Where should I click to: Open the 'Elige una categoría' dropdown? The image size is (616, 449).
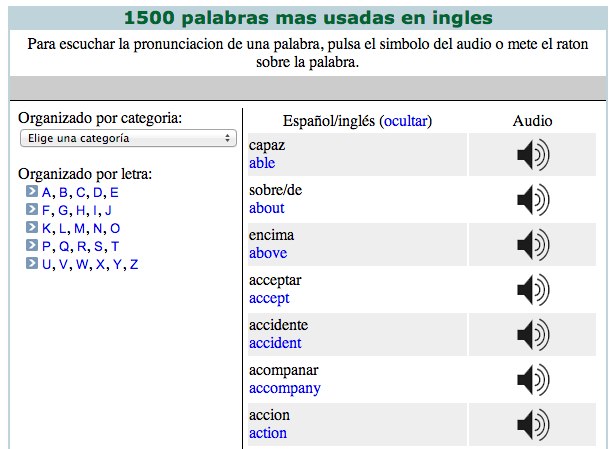127,138
